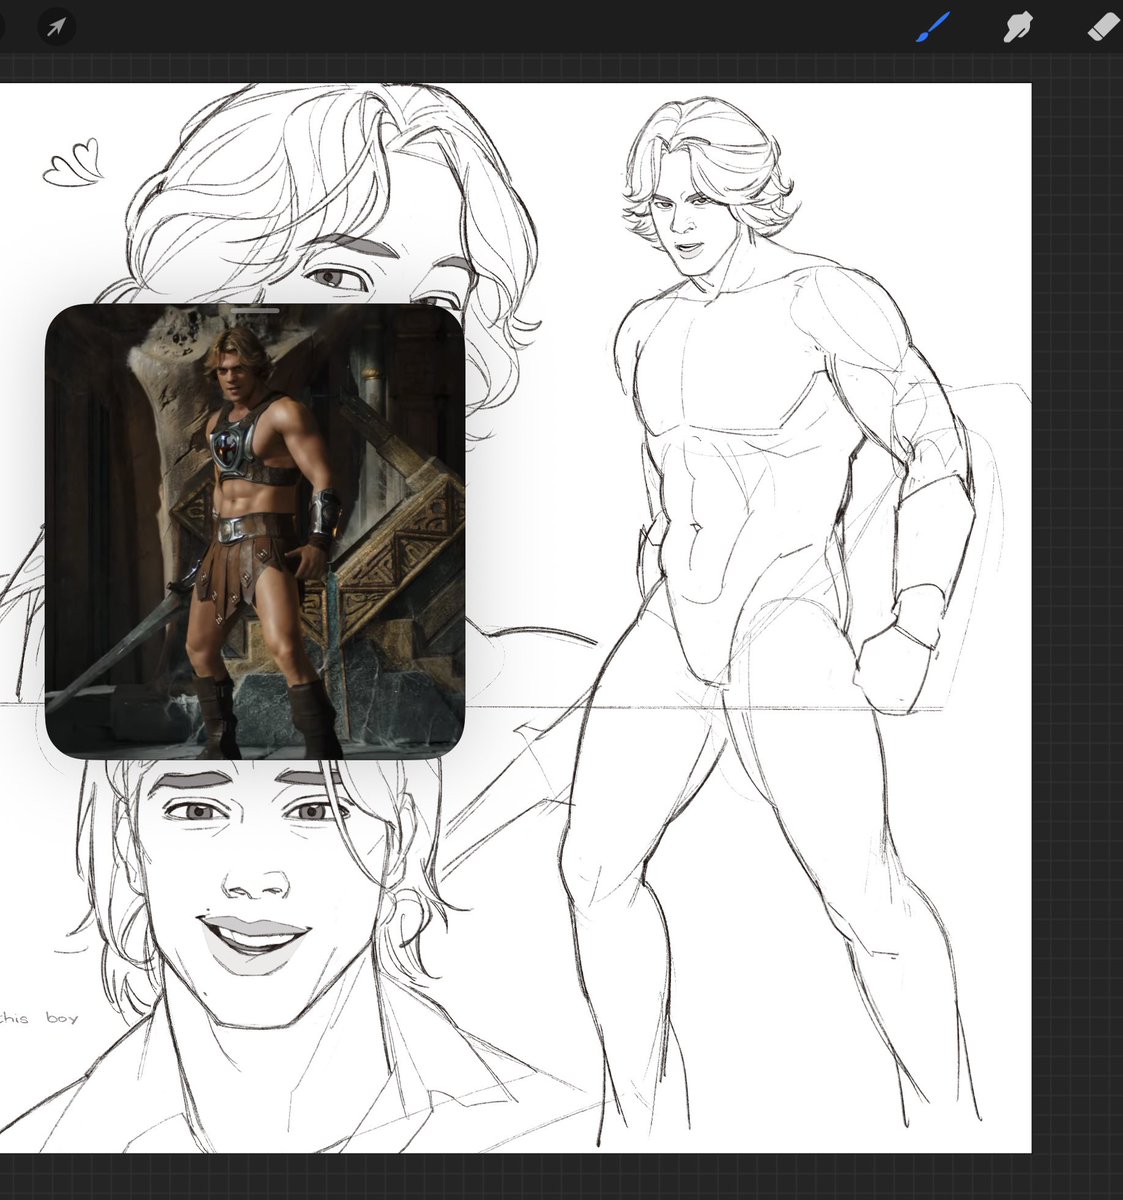This screenshot has width=1123, height=1200.
Task: Select the Paint brush tool
Action: click(x=932, y=27)
